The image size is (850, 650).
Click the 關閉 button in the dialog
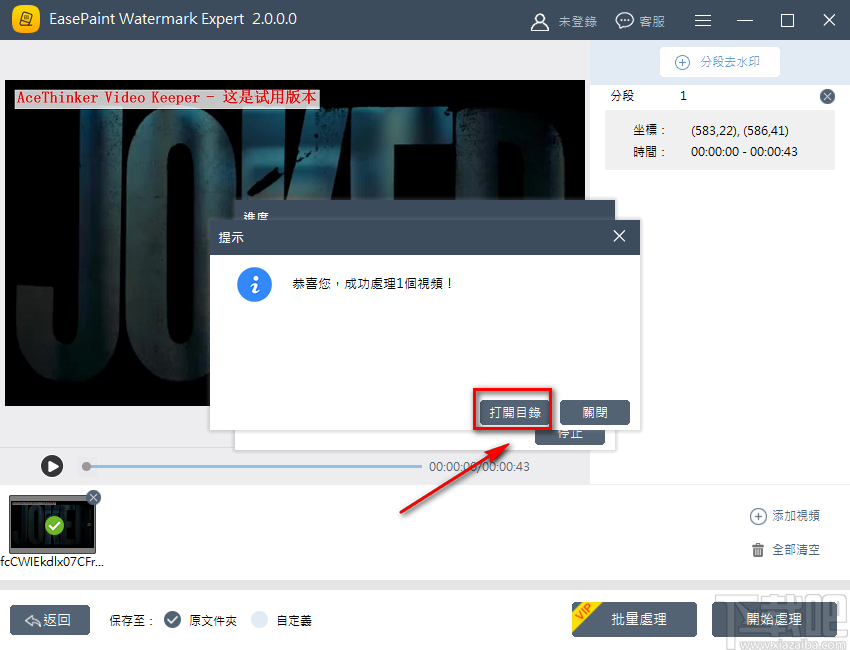pos(595,412)
